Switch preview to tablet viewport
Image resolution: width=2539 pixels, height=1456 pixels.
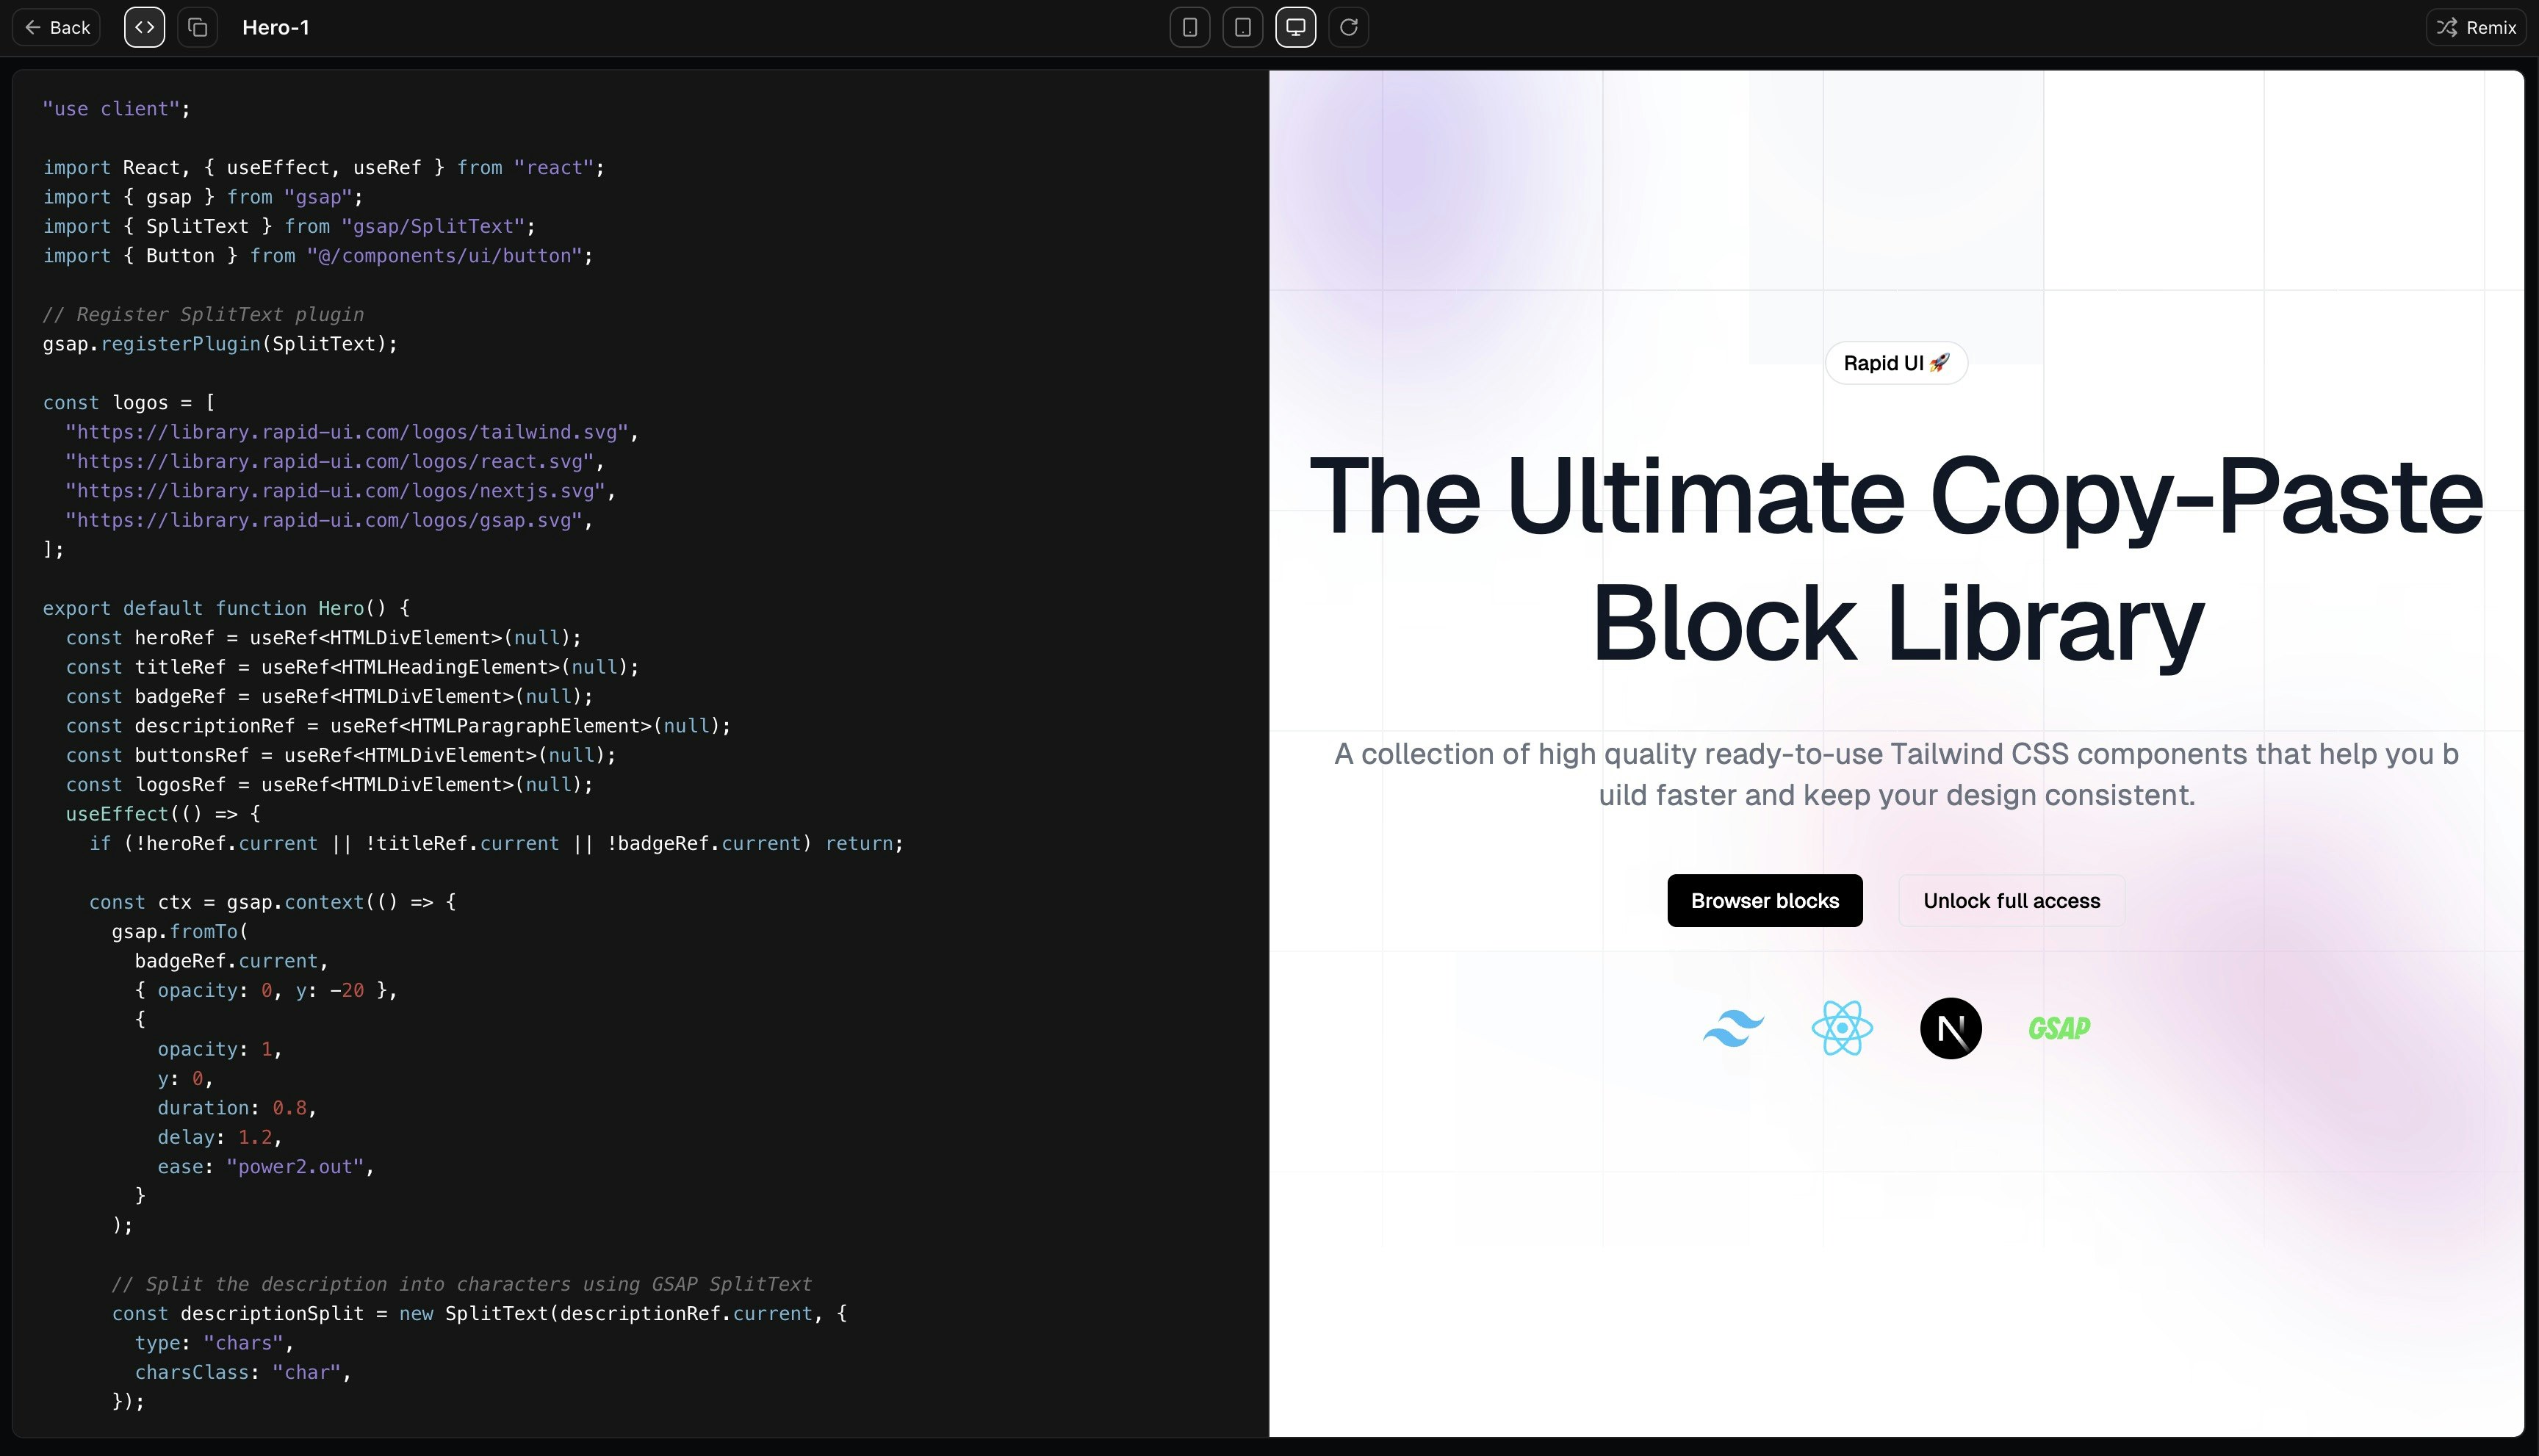pyautogui.click(x=1242, y=27)
